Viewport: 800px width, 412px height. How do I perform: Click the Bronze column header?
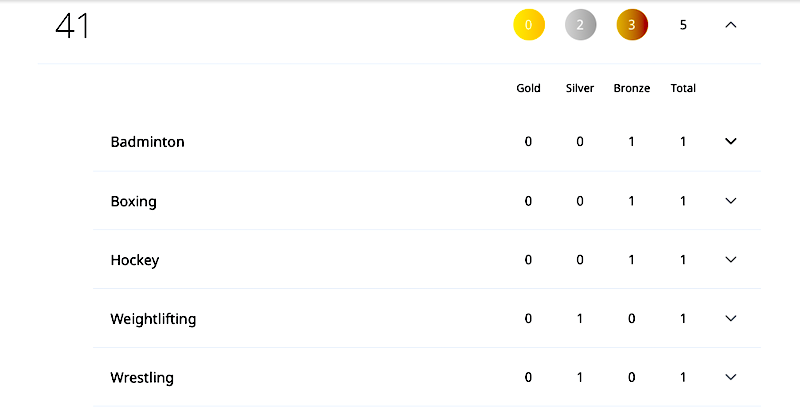pyautogui.click(x=632, y=88)
